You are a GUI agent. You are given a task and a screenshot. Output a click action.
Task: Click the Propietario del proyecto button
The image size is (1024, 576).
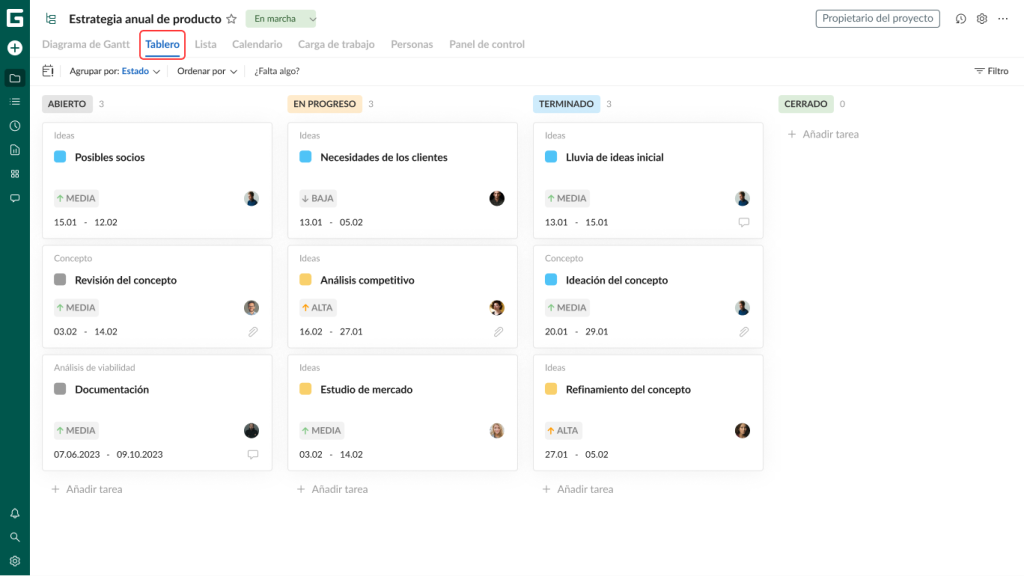coord(878,18)
